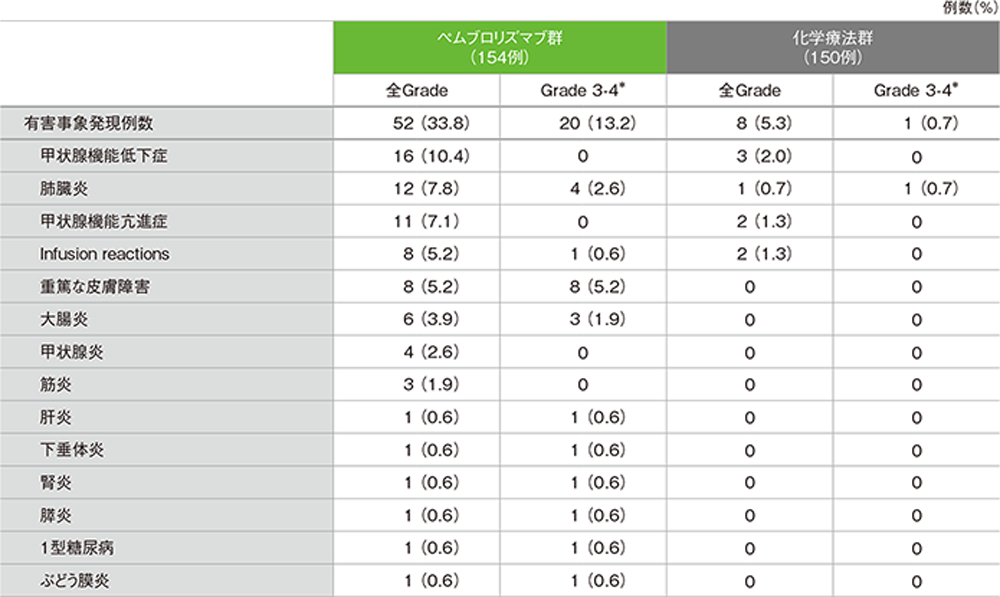
Task: Select the 甲状腺機能低下症 row label
Action: pyautogui.click(x=104, y=156)
